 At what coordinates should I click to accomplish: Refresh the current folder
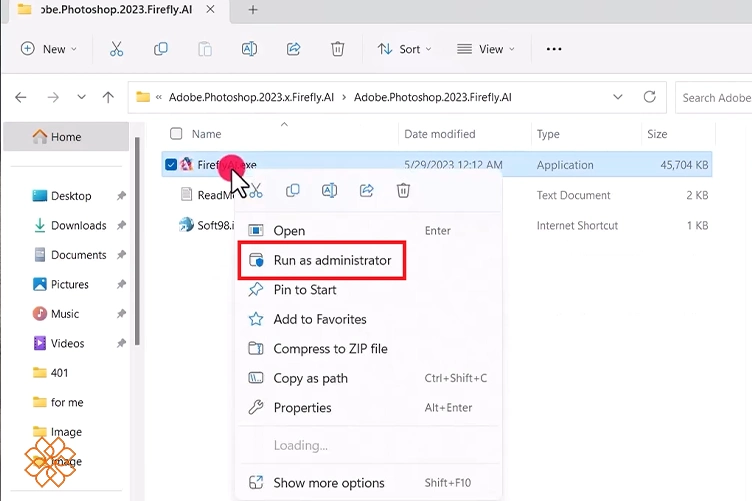pos(649,97)
